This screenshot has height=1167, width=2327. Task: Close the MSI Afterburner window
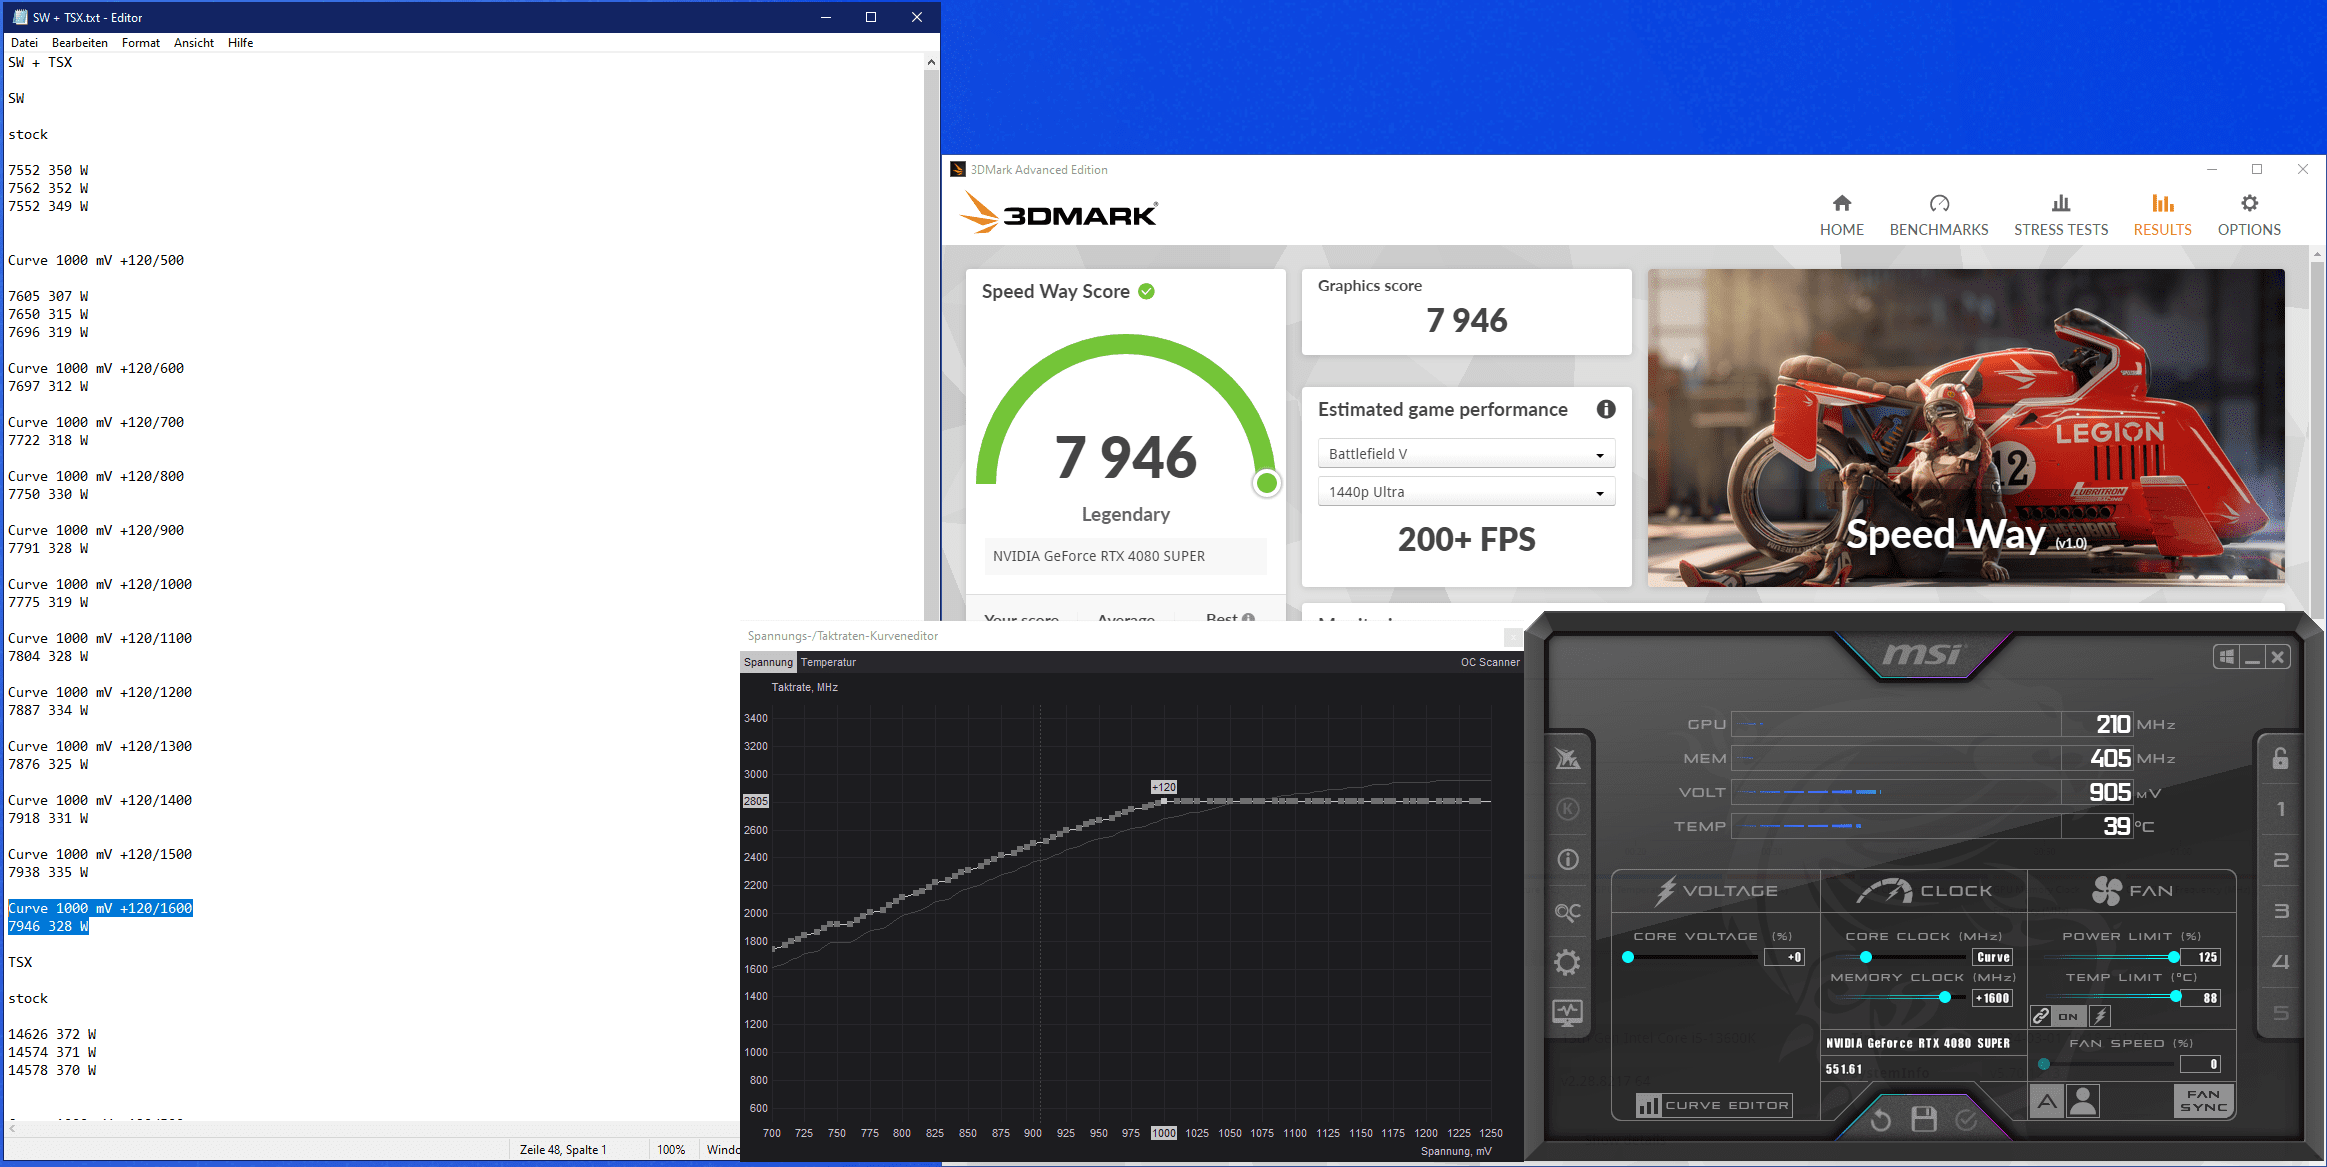2277,657
